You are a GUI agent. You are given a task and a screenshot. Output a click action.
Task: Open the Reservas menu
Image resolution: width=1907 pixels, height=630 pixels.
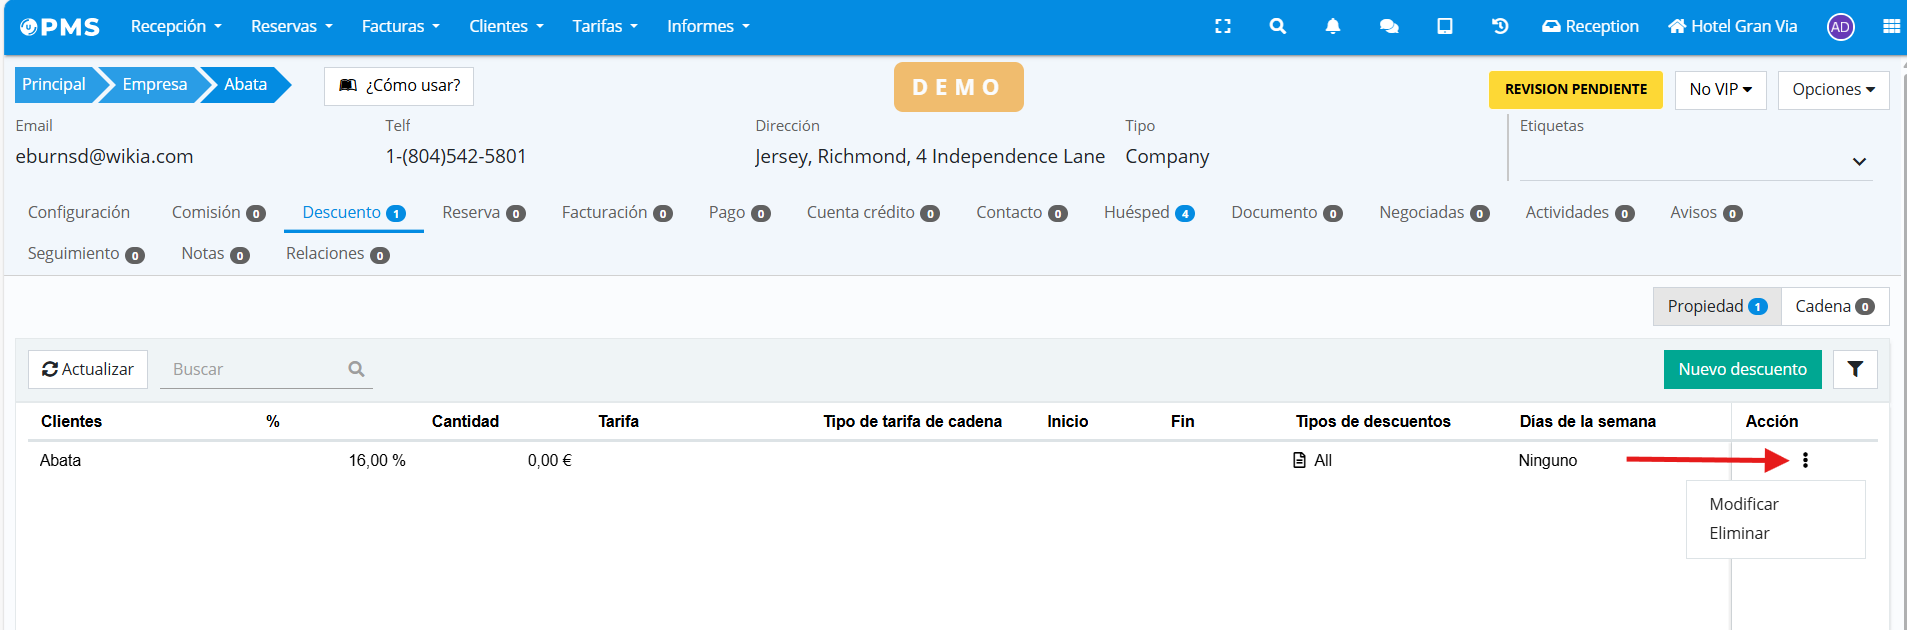[291, 27]
